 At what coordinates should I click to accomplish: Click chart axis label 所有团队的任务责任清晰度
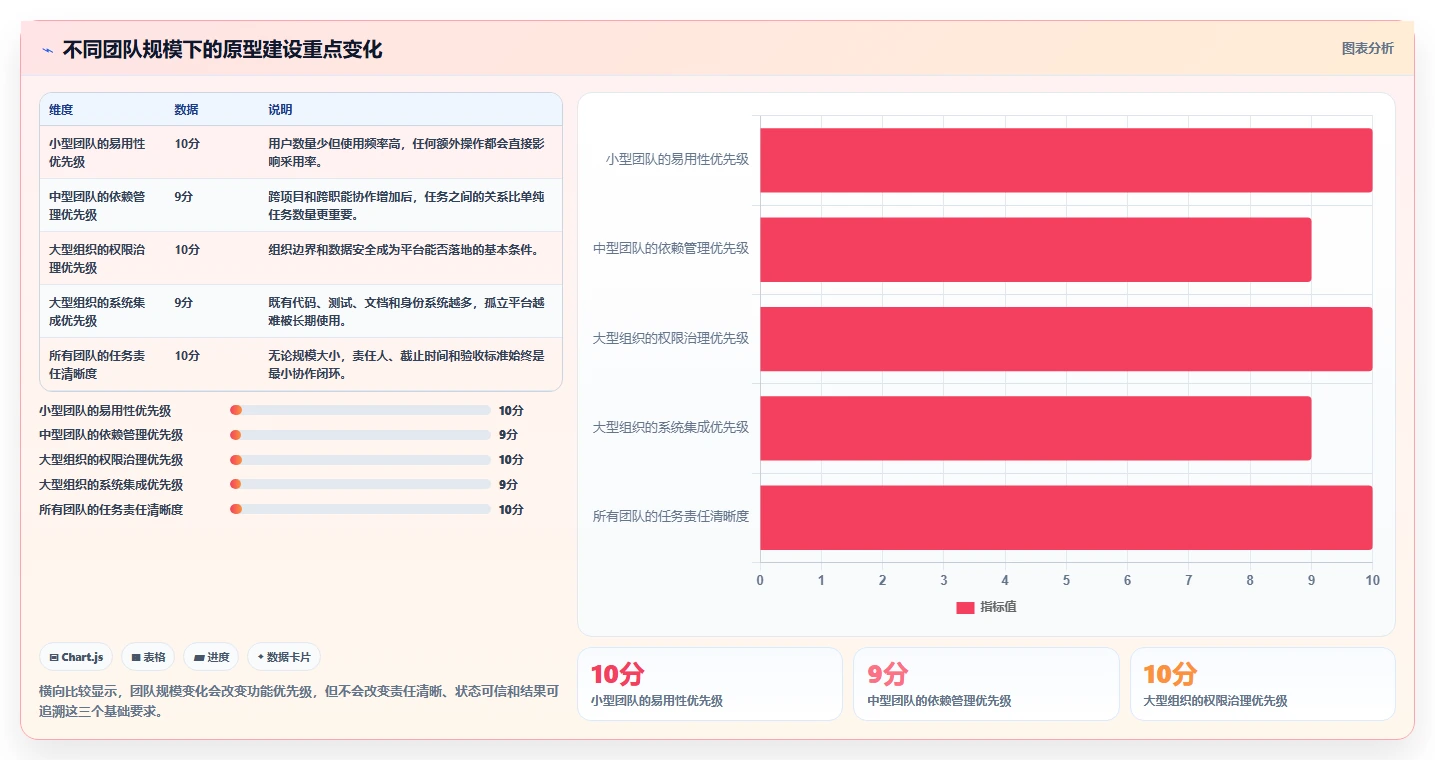click(x=670, y=516)
